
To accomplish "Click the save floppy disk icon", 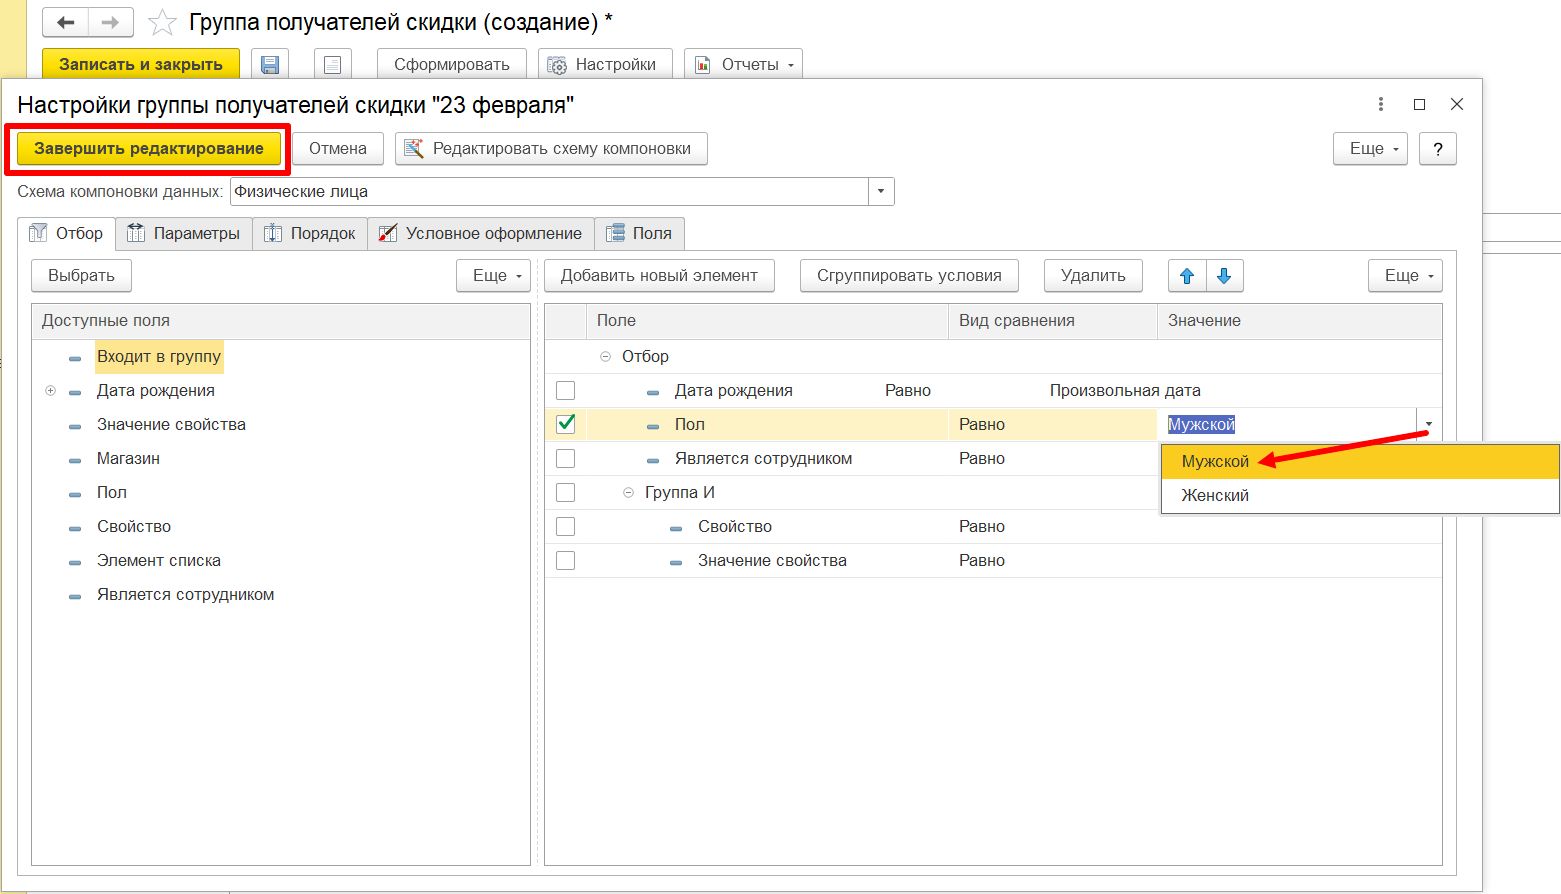I will pos(269,65).
